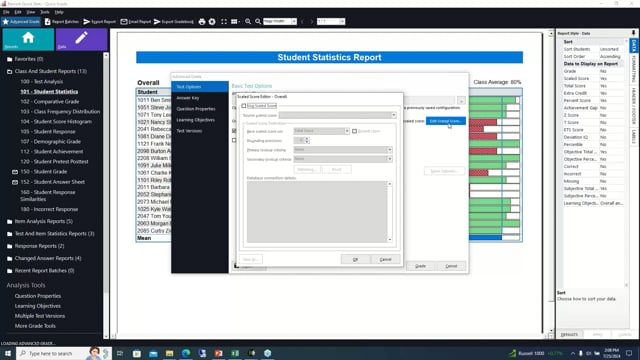Switch to the LABELS vertical tab
Viewport: 640px width, 360px height.
pyautogui.click(x=634, y=137)
